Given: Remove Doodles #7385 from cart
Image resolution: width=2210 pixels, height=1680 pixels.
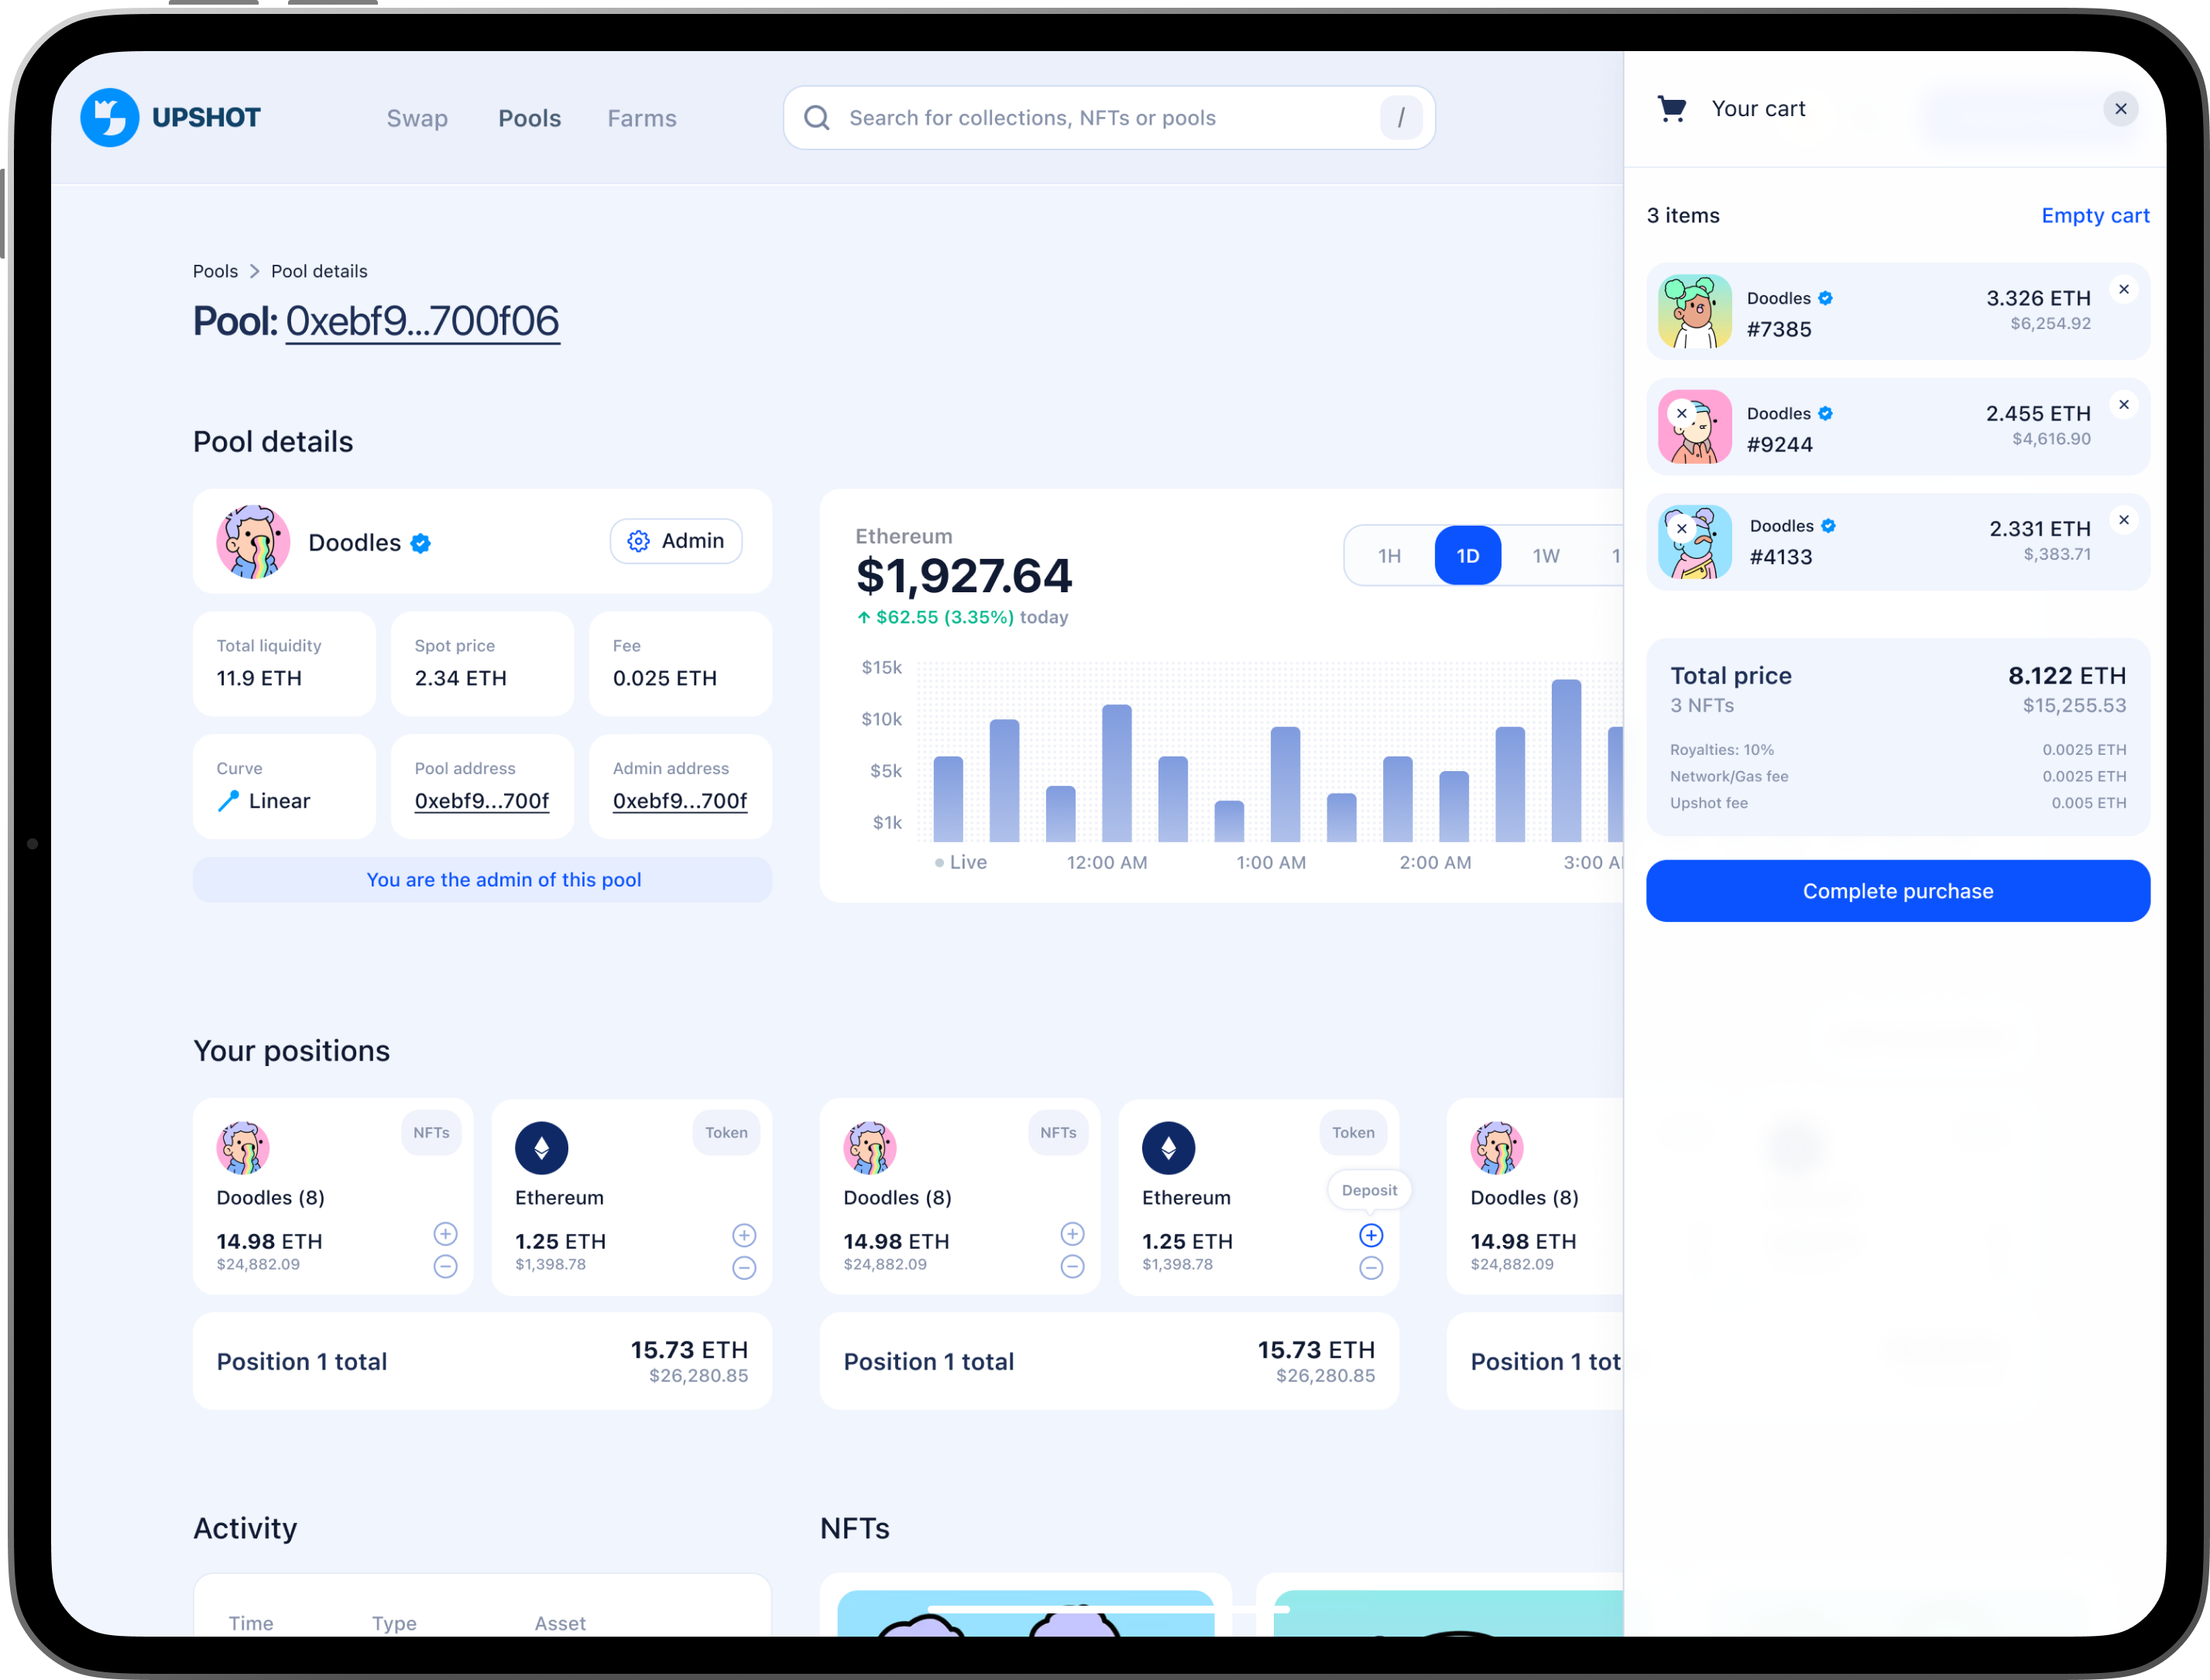Looking at the screenshot, I should pyautogui.click(x=2124, y=290).
